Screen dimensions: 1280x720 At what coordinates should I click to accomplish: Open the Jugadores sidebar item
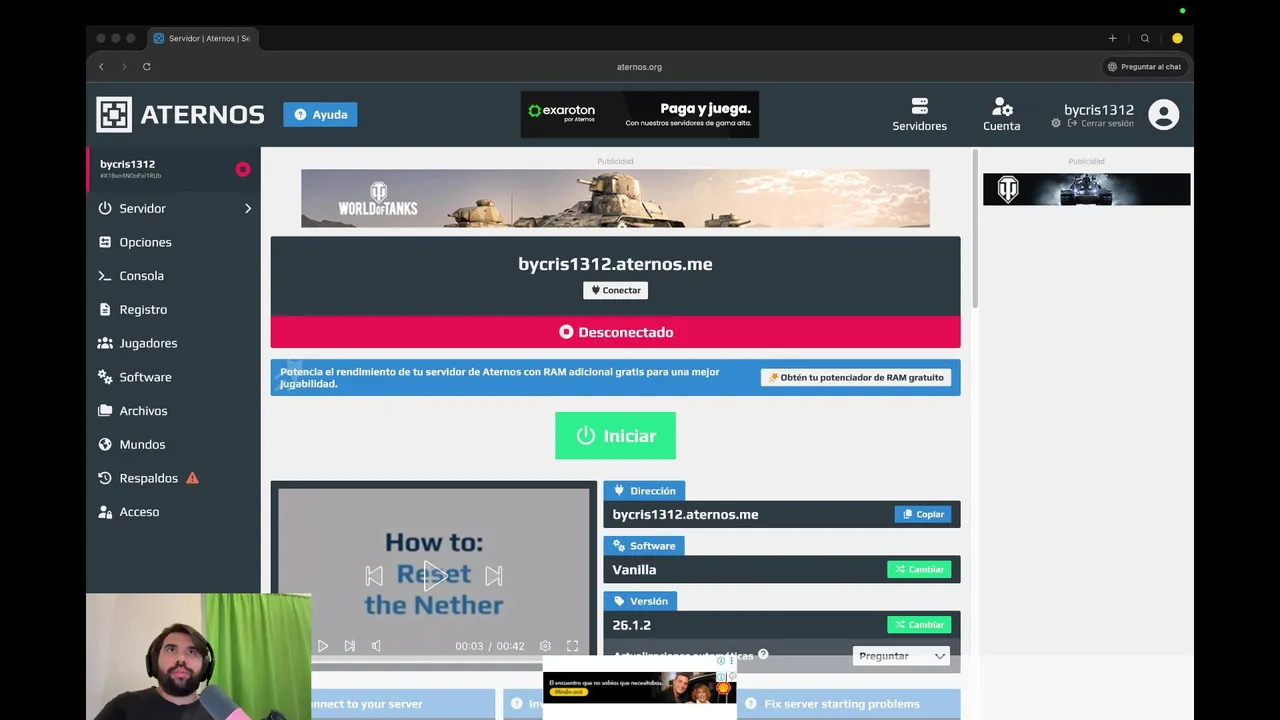point(174,343)
